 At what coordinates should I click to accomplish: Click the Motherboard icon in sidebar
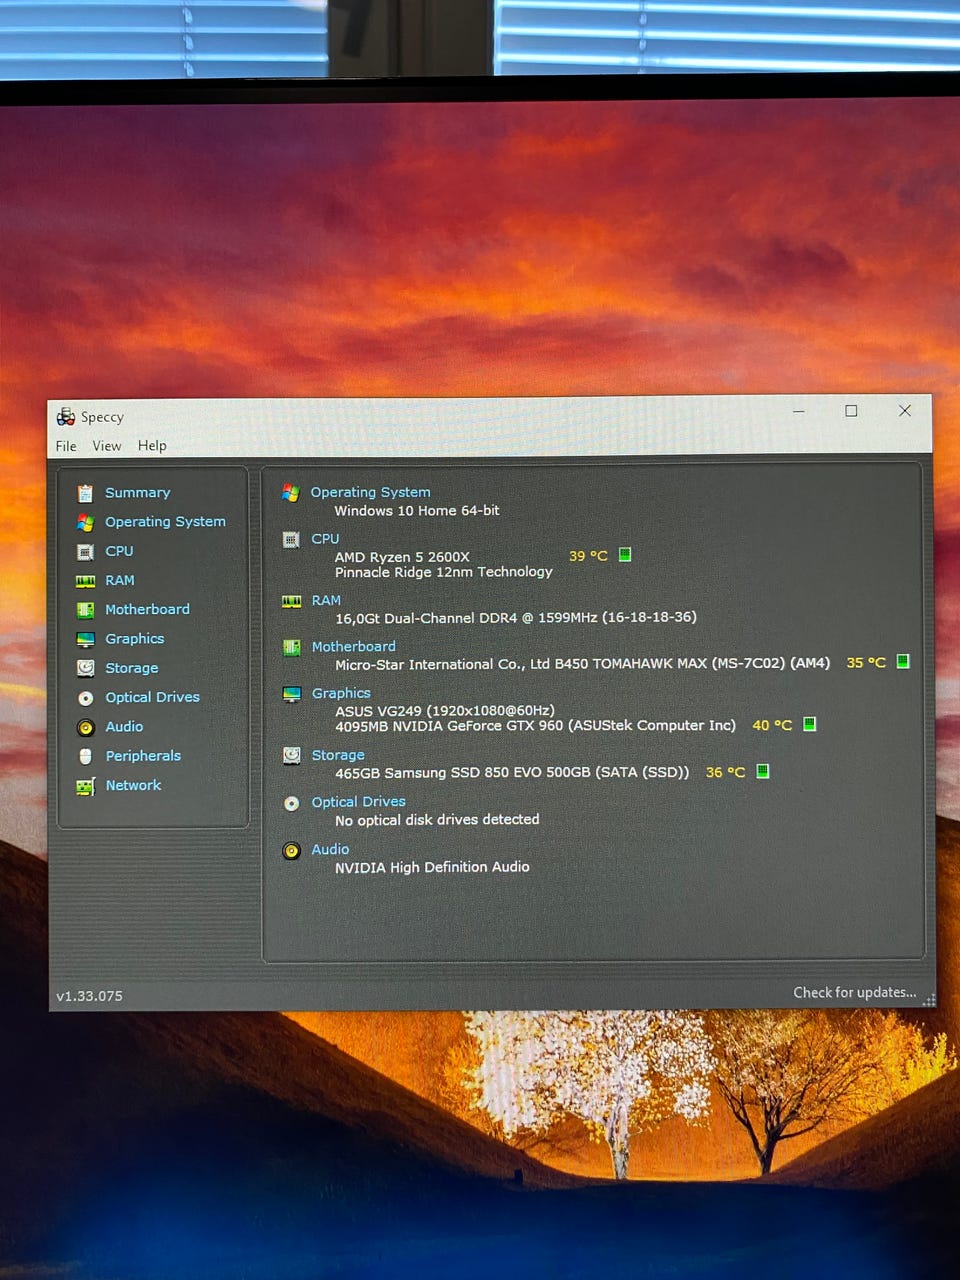click(85, 610)
